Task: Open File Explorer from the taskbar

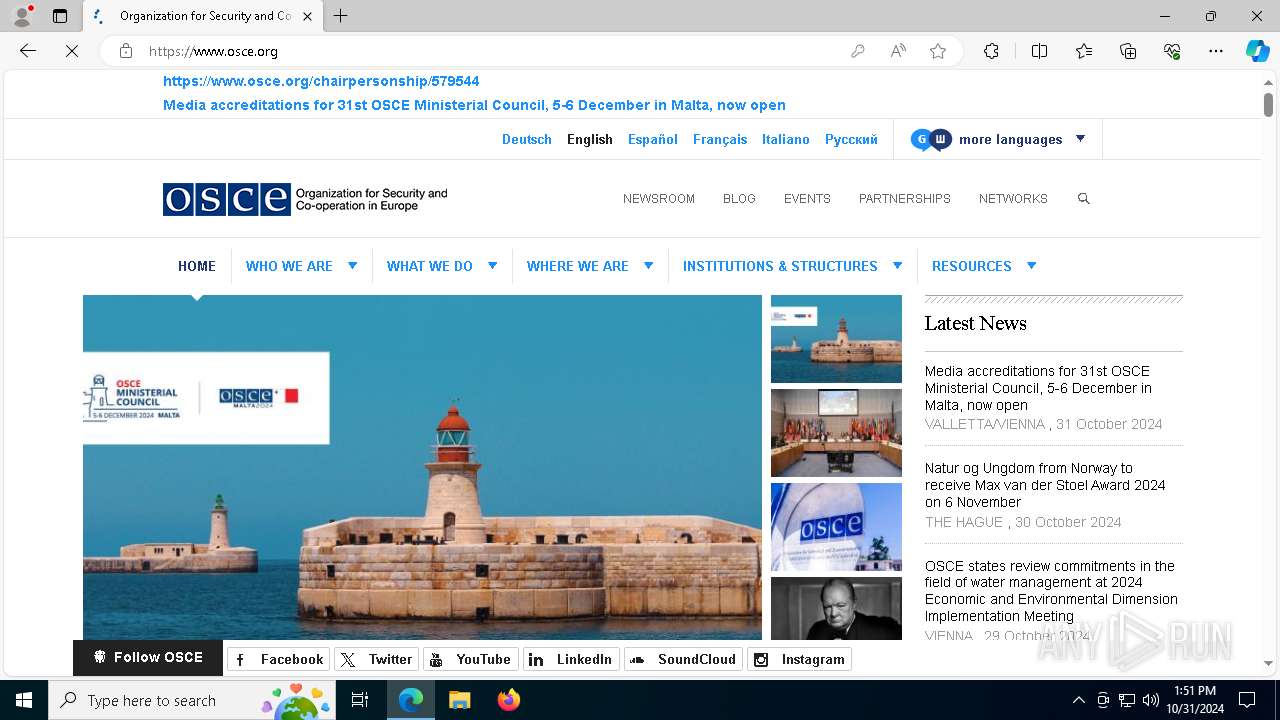Action: (459, 700)
